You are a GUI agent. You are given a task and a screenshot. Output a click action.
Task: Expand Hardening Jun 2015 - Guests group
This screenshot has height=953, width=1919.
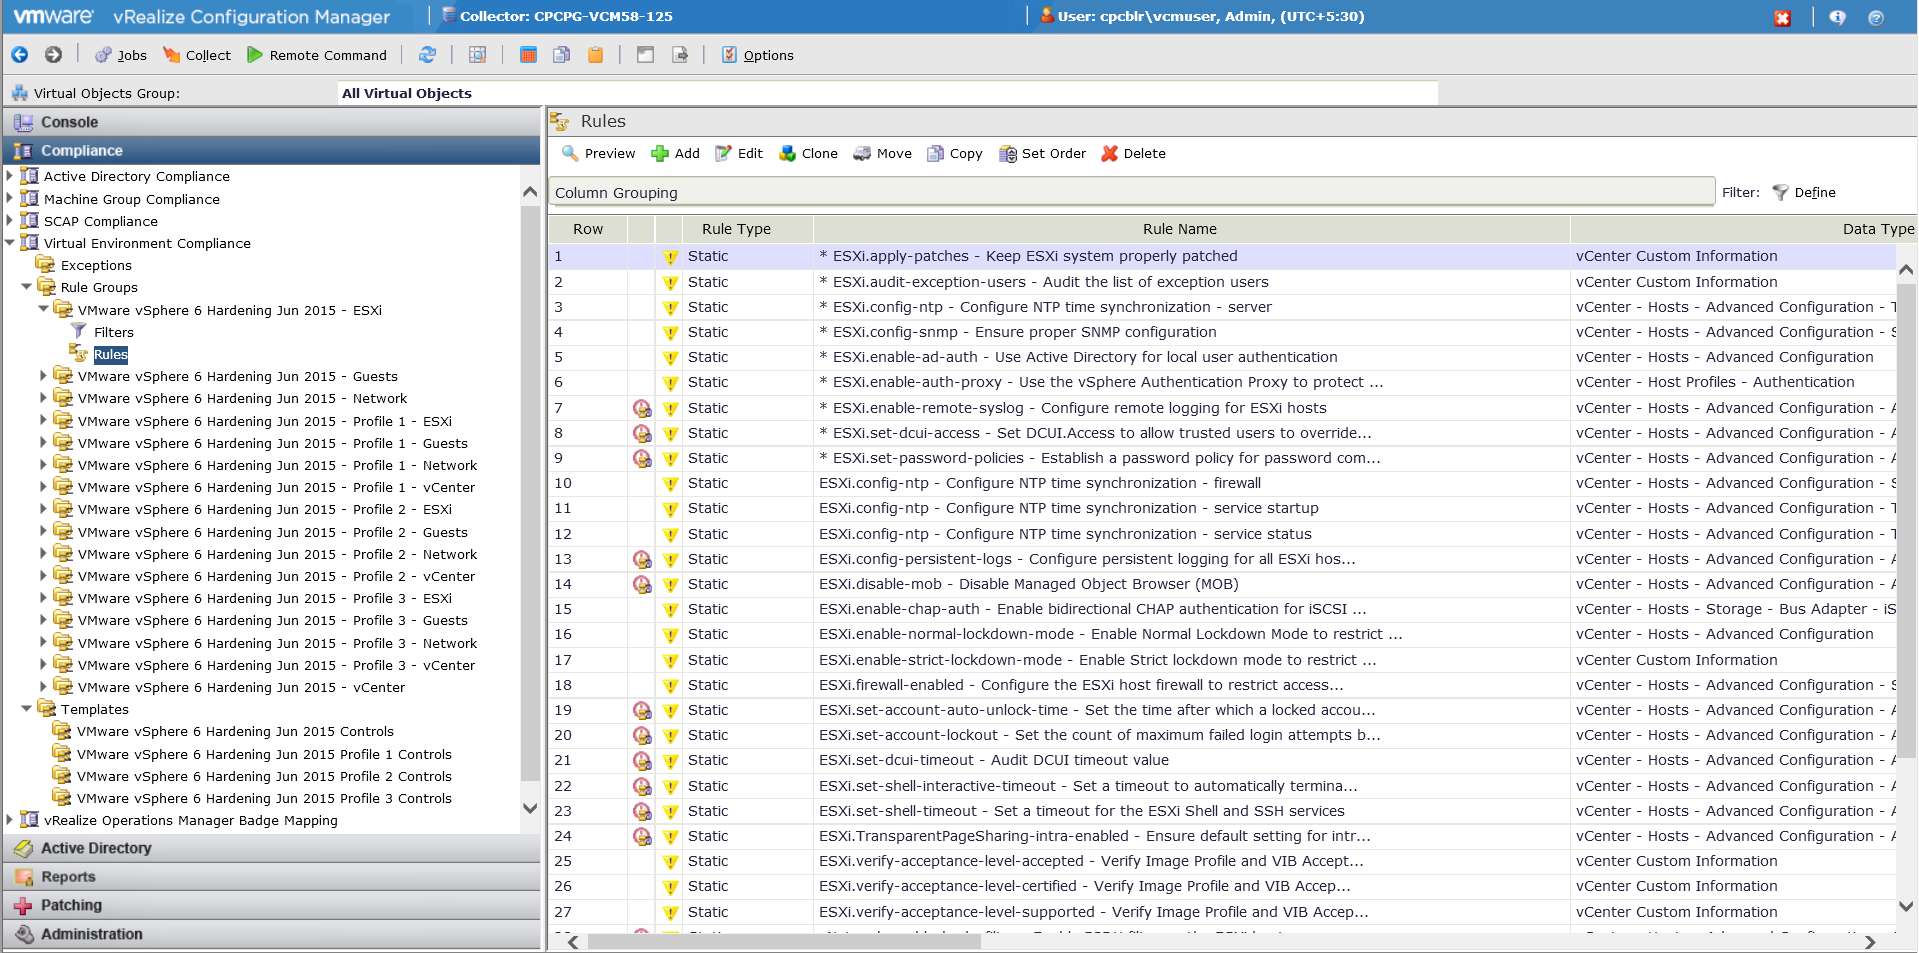[44, 376]
